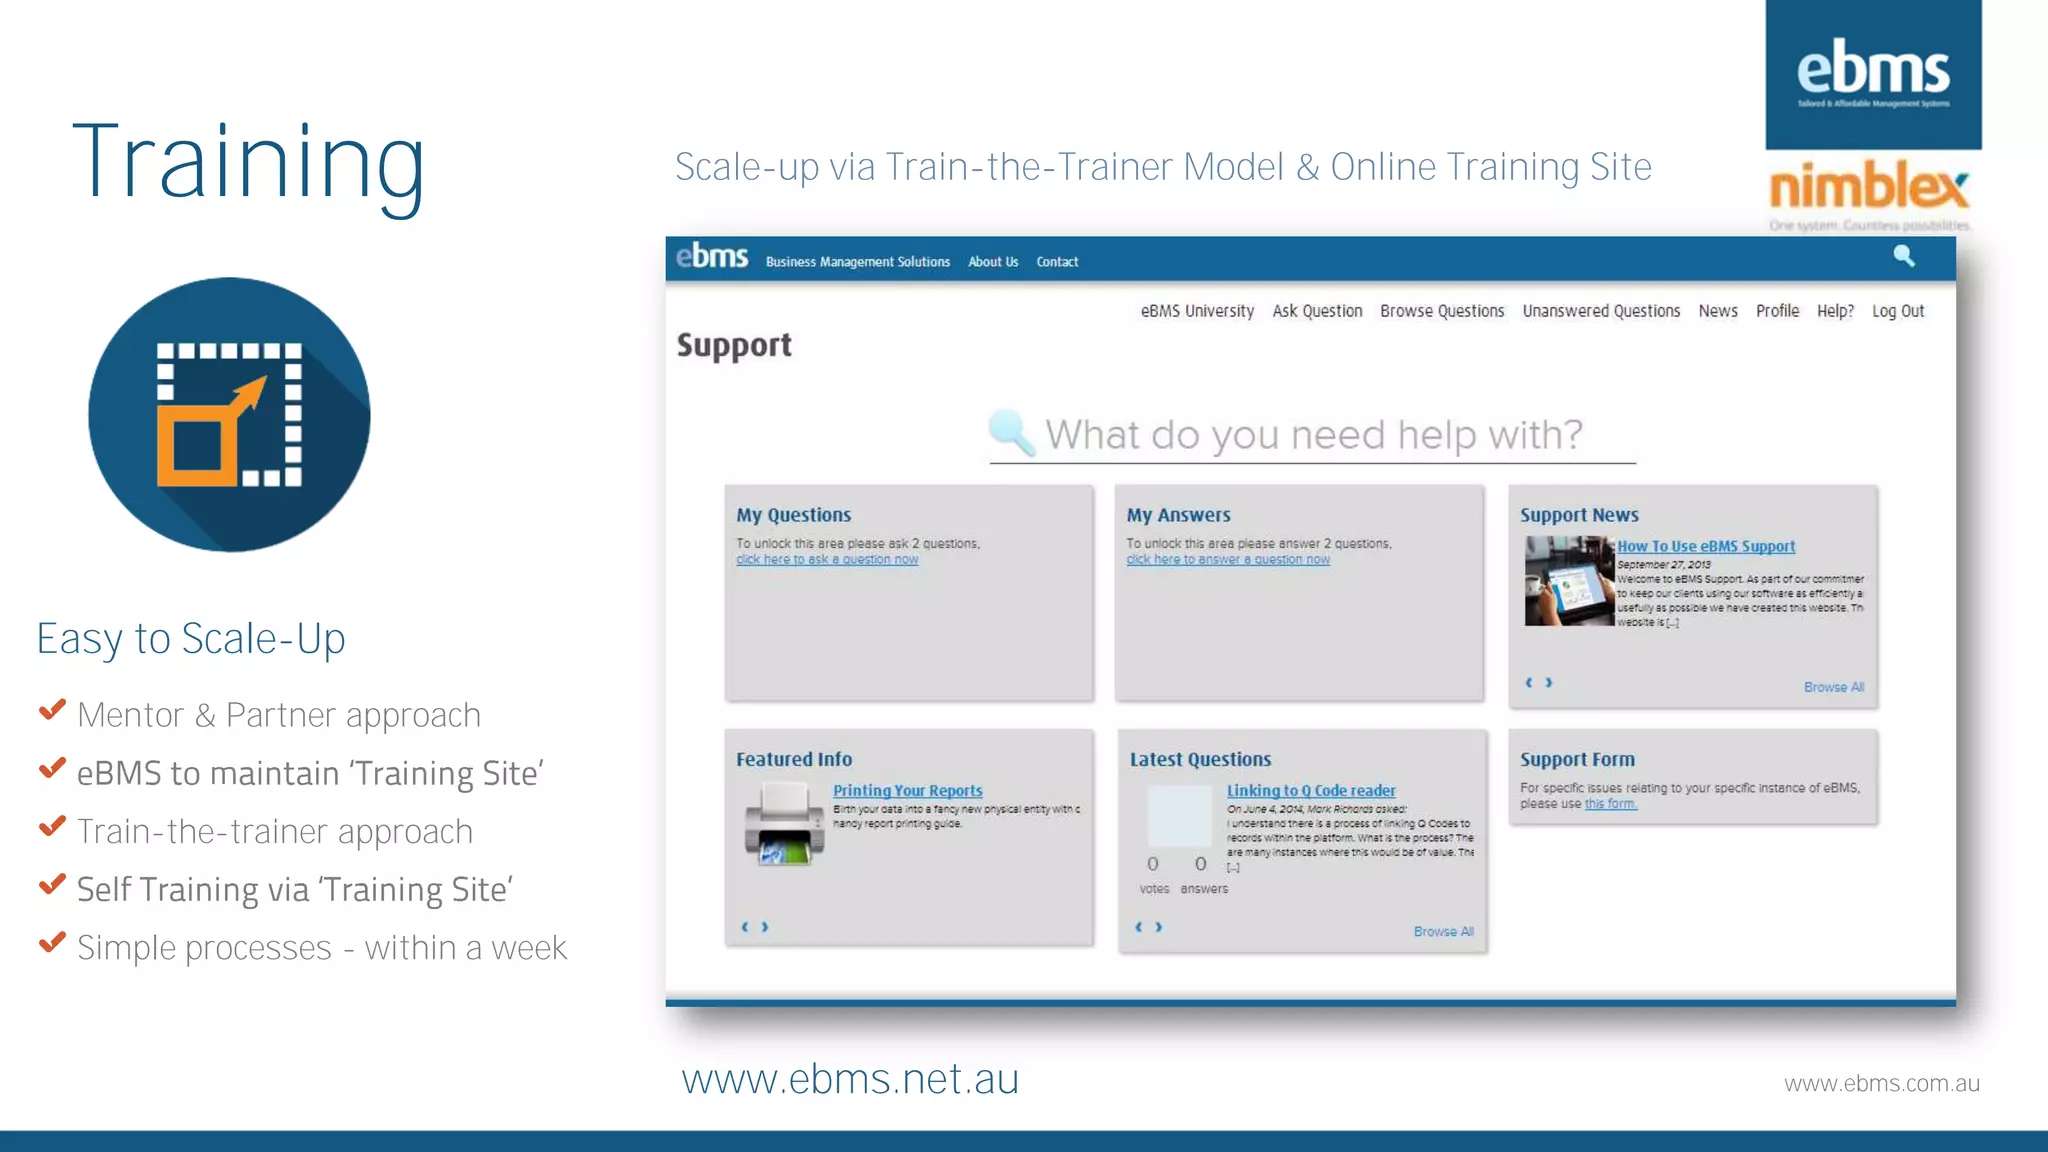
Task: Click the 'Support' page heading
Action: (x=734, y=345)
